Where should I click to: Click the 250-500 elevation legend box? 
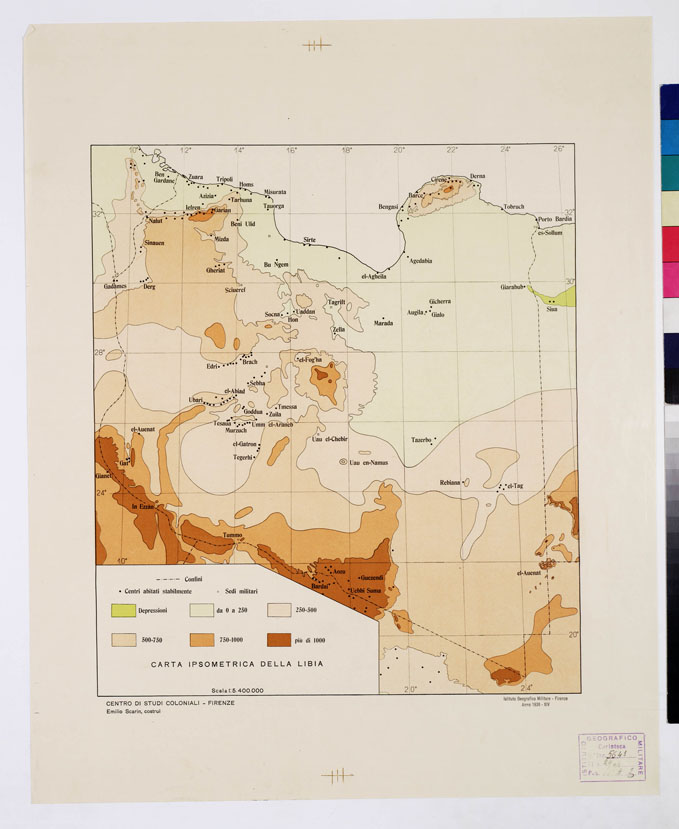[279, 610]
